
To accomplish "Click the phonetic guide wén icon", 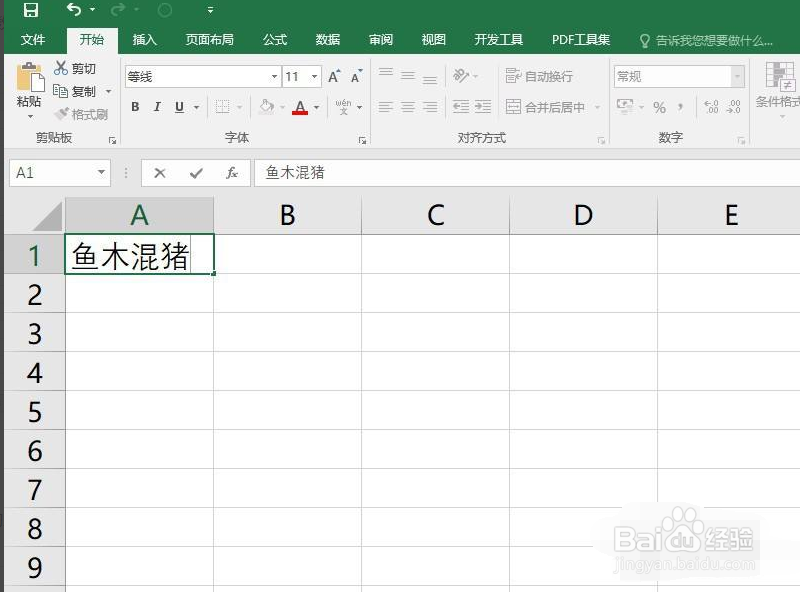I will tap(343, 107).
